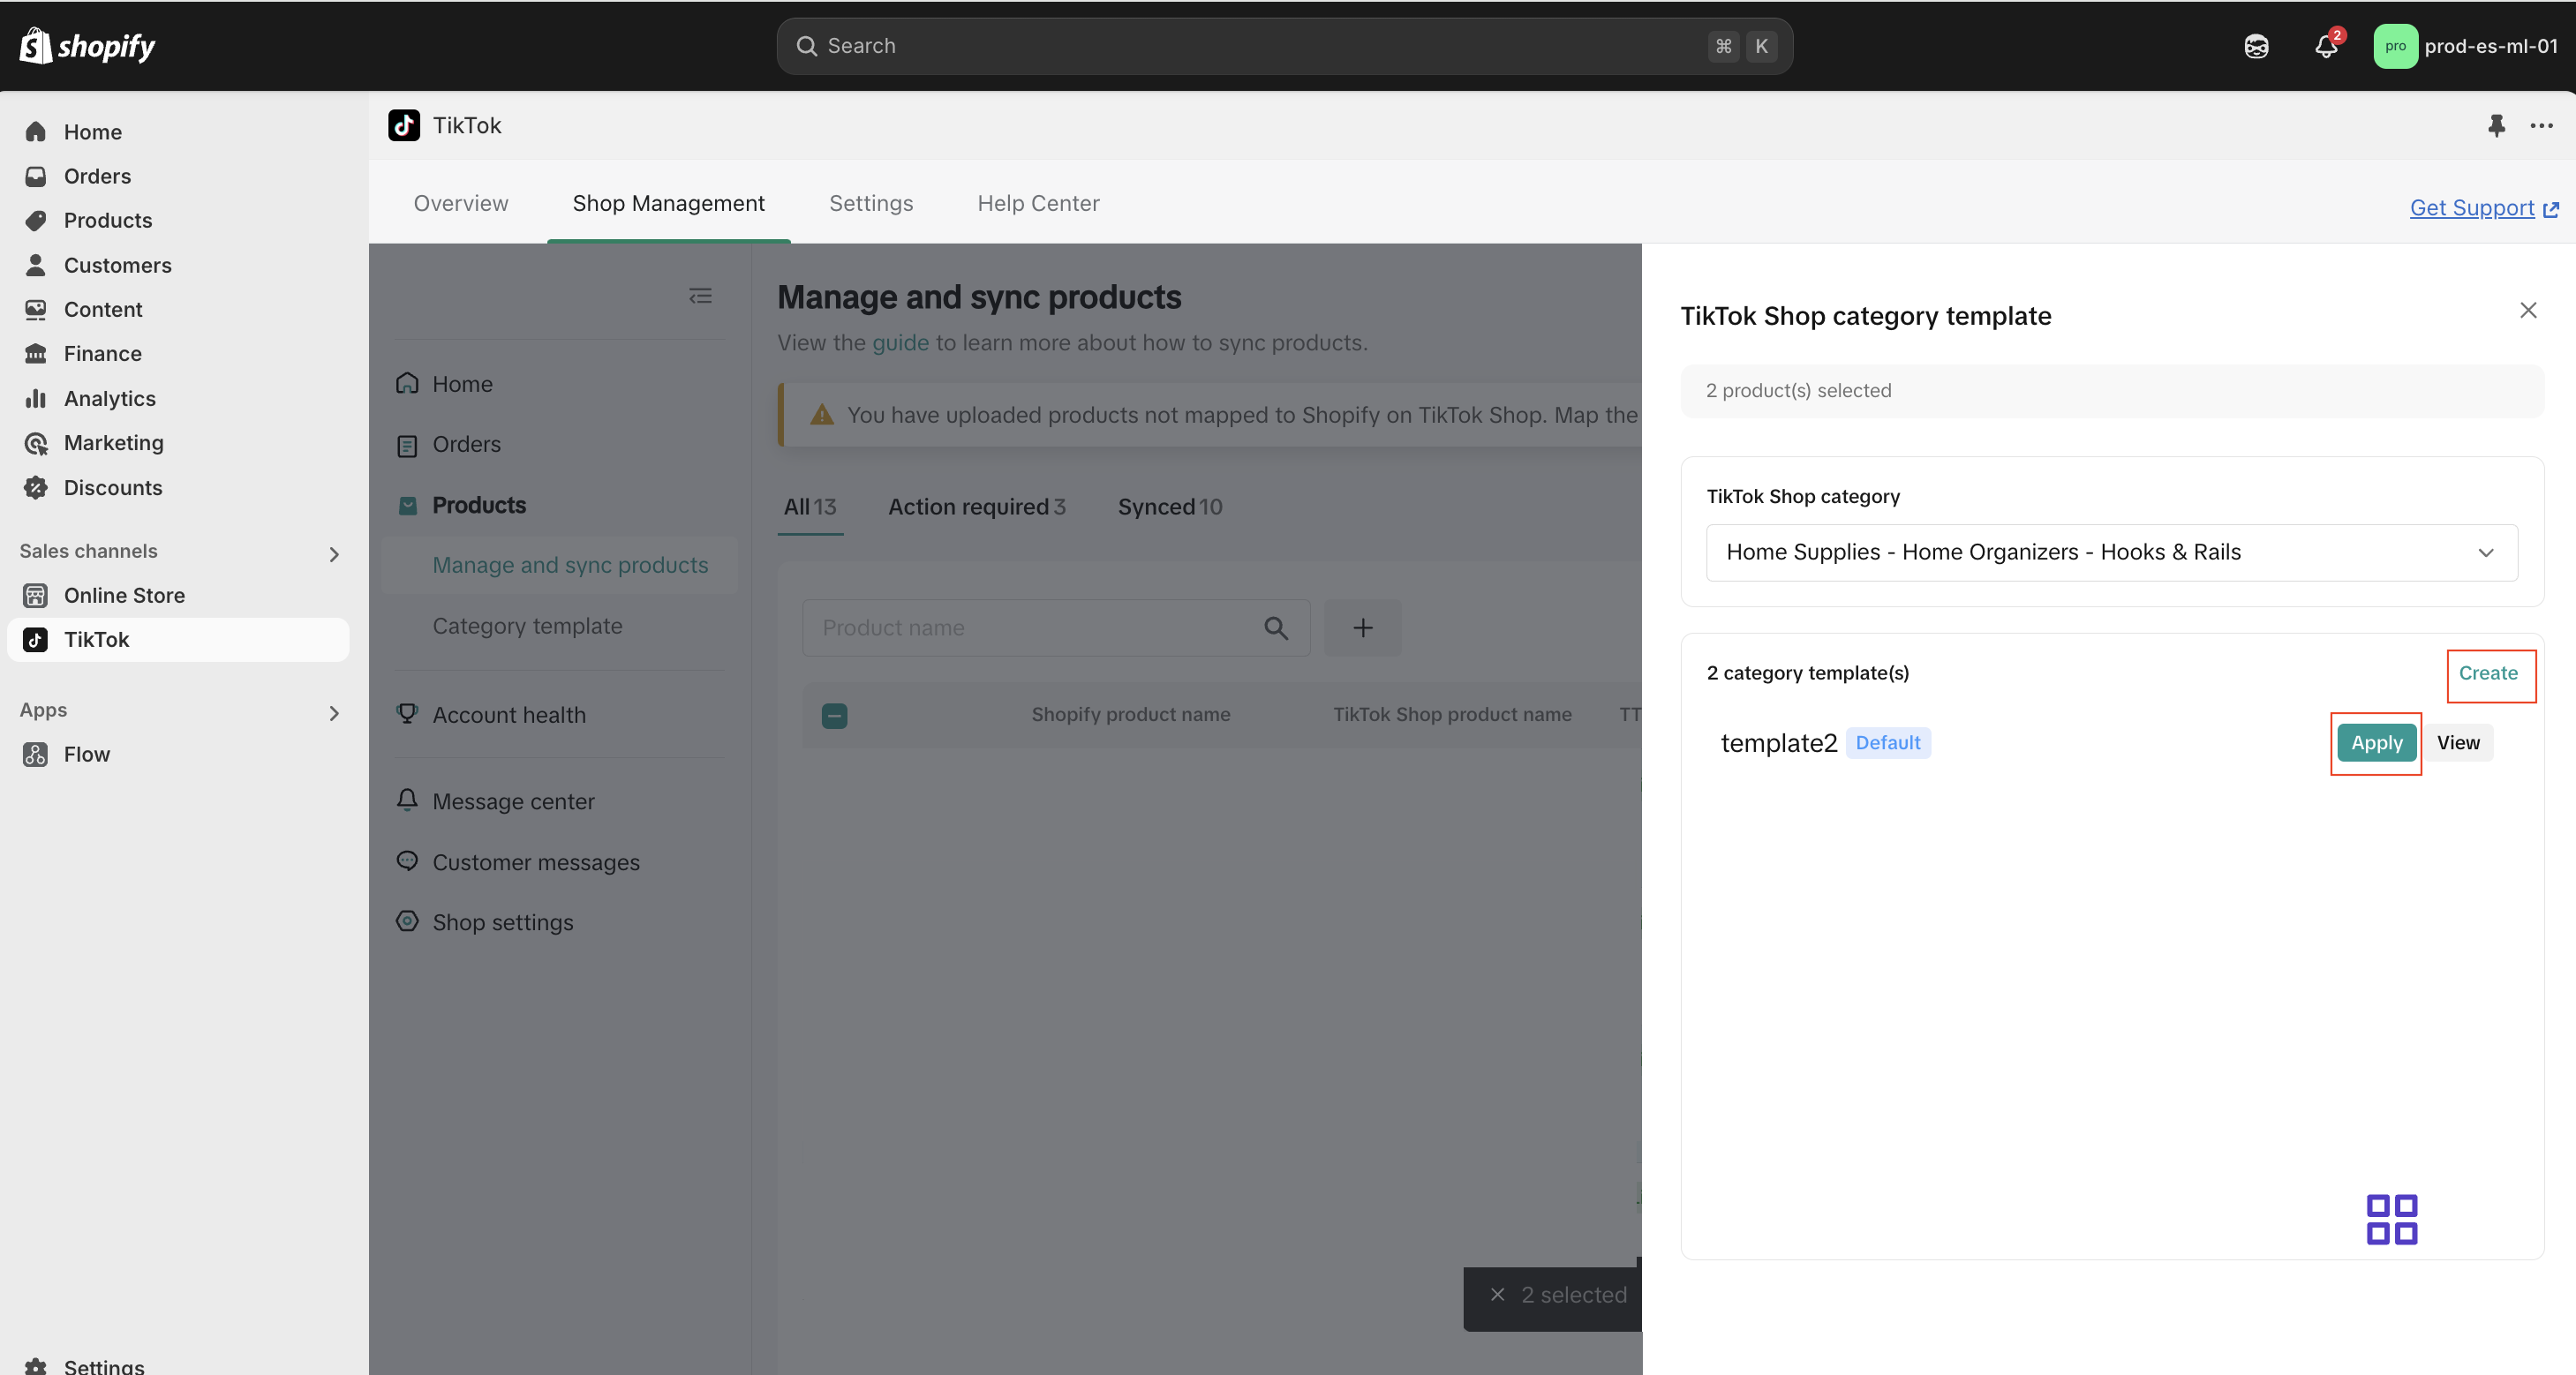
Task: Click the Get Support link
Action: [x=2483, y=208]
